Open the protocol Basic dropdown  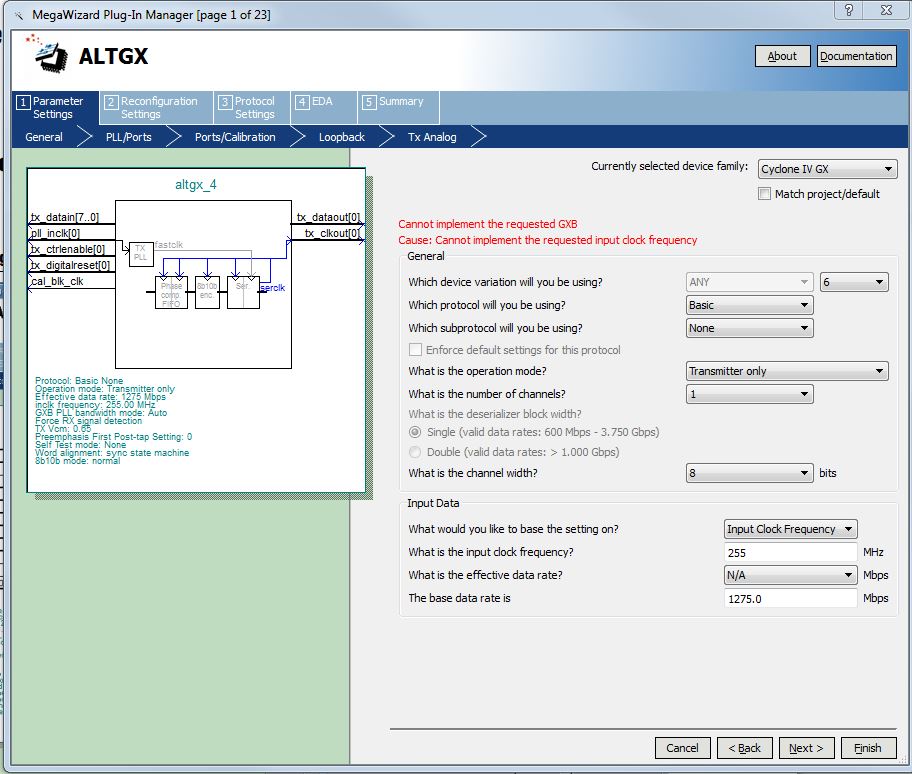click(x=749, y=305)
